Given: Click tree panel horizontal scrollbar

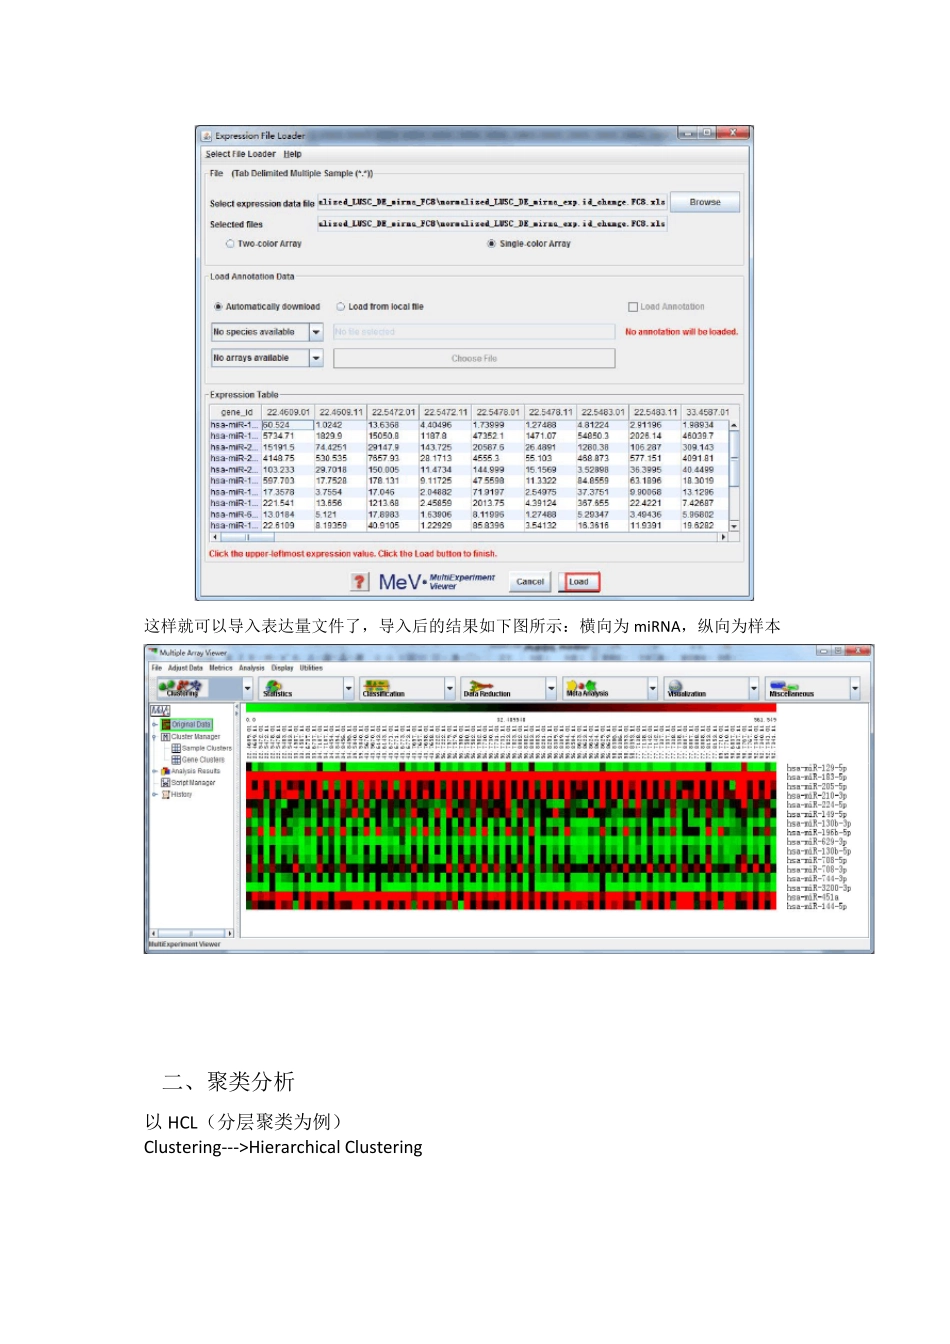Looking at the screenshot, I should 190,933.
